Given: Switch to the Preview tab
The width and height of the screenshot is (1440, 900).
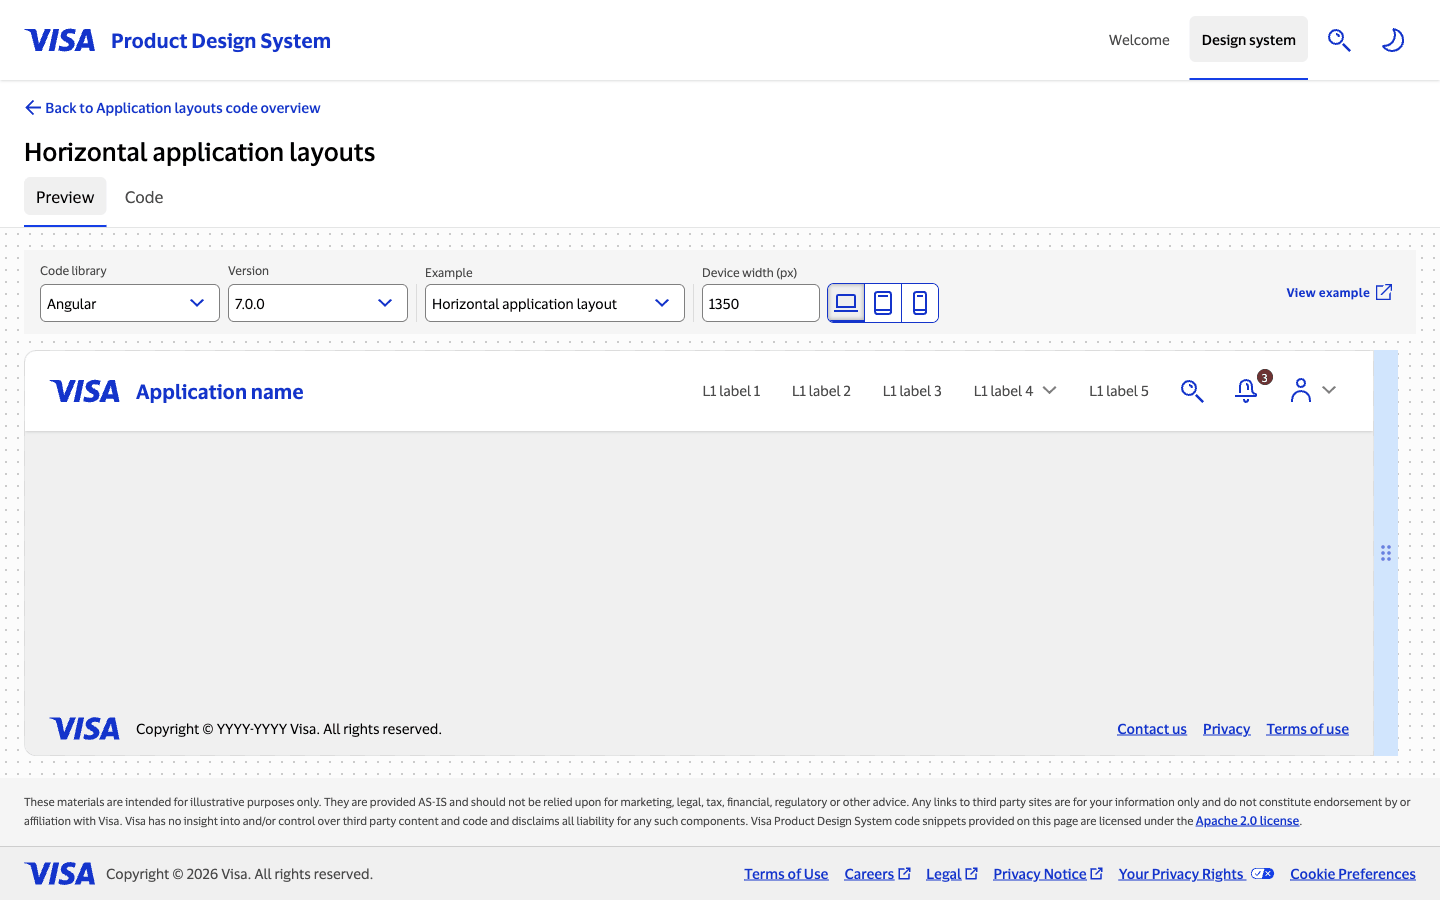Looking at the screenshot, I should [65, 197].
